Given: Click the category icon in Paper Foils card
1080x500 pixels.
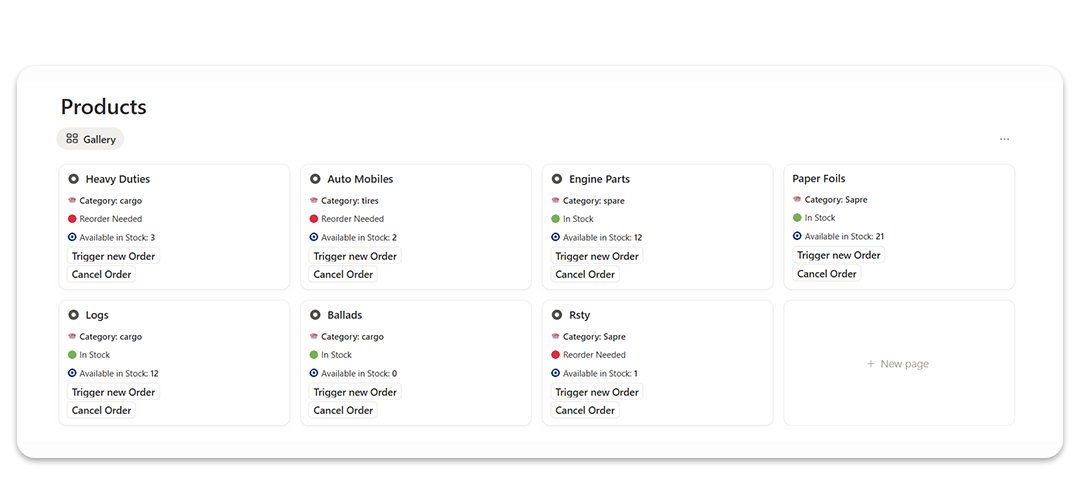Looking at the screenshot, I should pyautogui.click(x=798, y=199).
